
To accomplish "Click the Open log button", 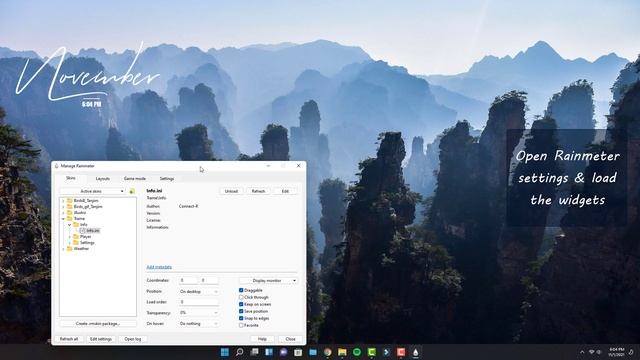I will point(133,339).
